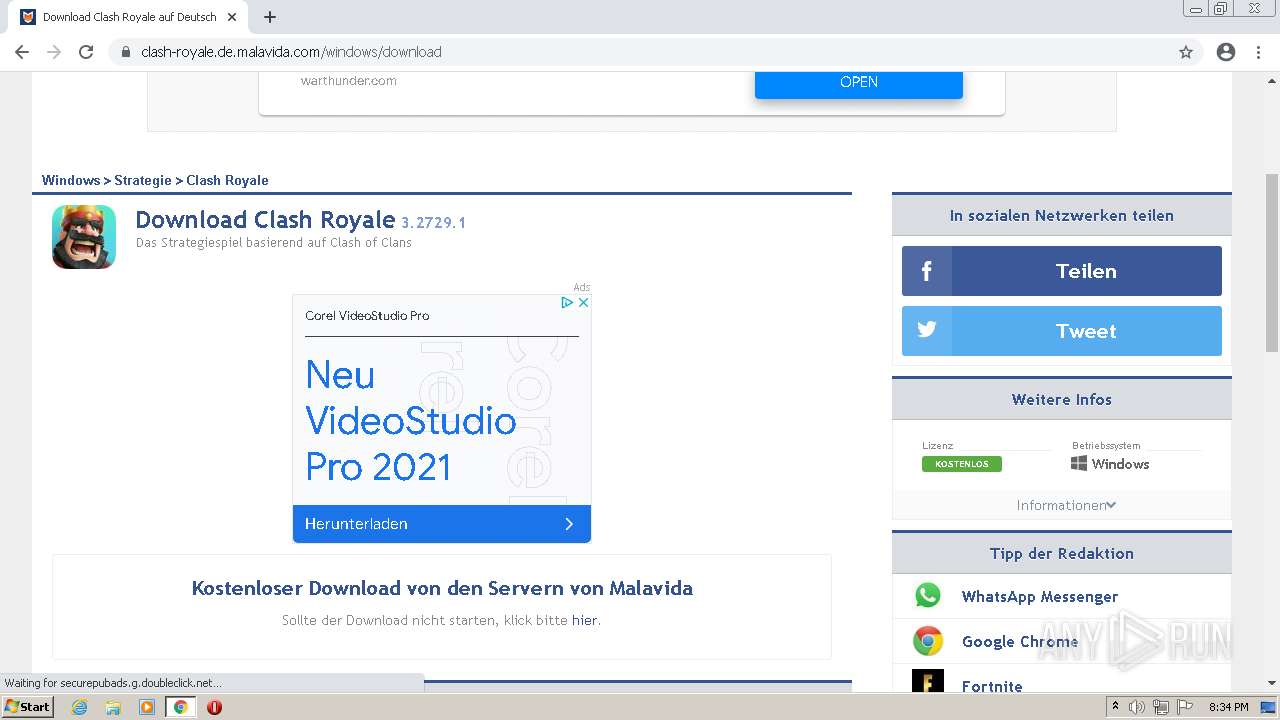Click the Neu VideoStudio Pro 2021 ad text
1280x720 pixels.
(x=410, y=420)
